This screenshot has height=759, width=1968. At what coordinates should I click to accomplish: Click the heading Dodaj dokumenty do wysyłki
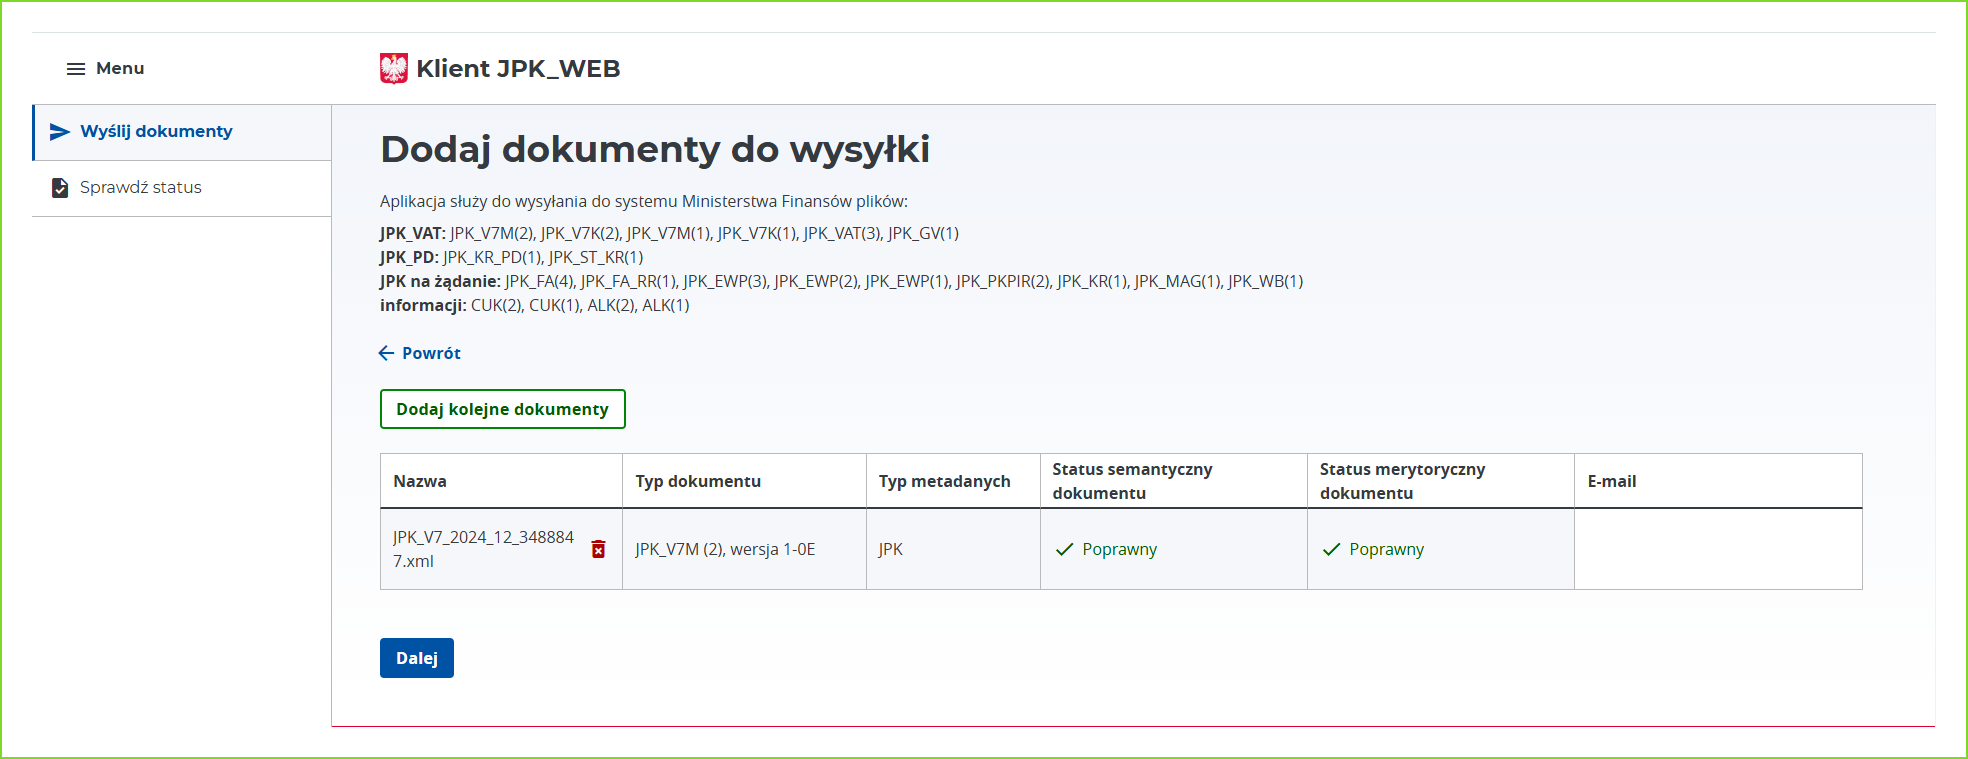point(655,149)
